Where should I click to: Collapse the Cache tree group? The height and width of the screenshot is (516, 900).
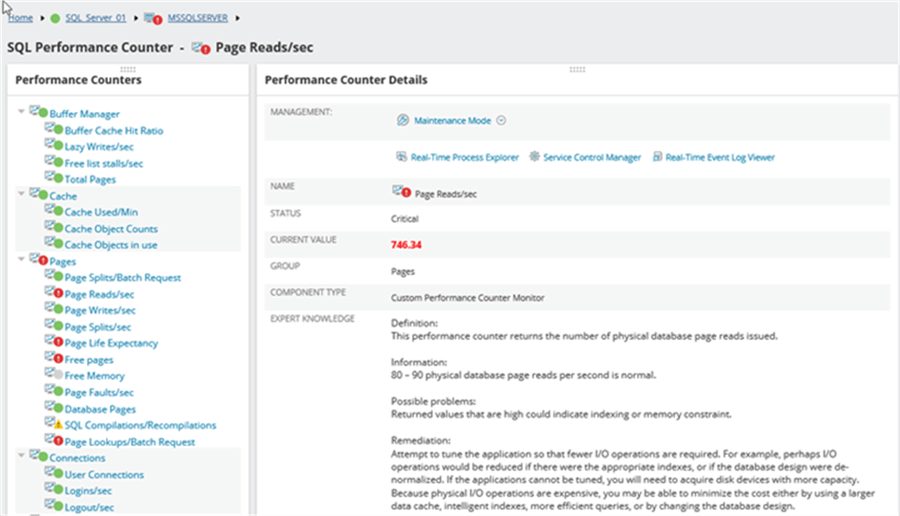pyautogui.click(x=21, y=193)
